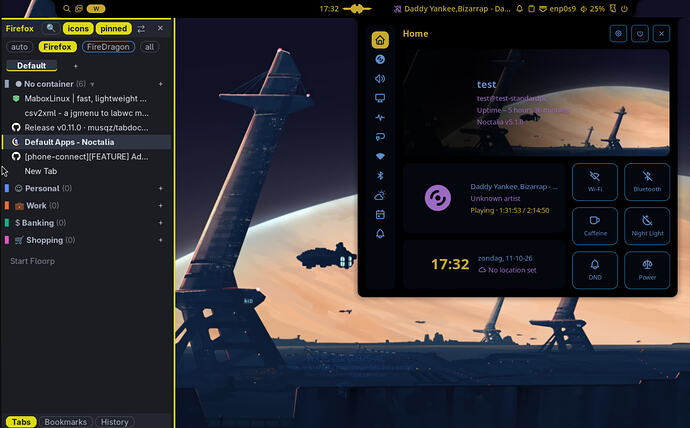Open the phone-connect FEATURE tab entry

pyautogui.click(x=87, y=157)
